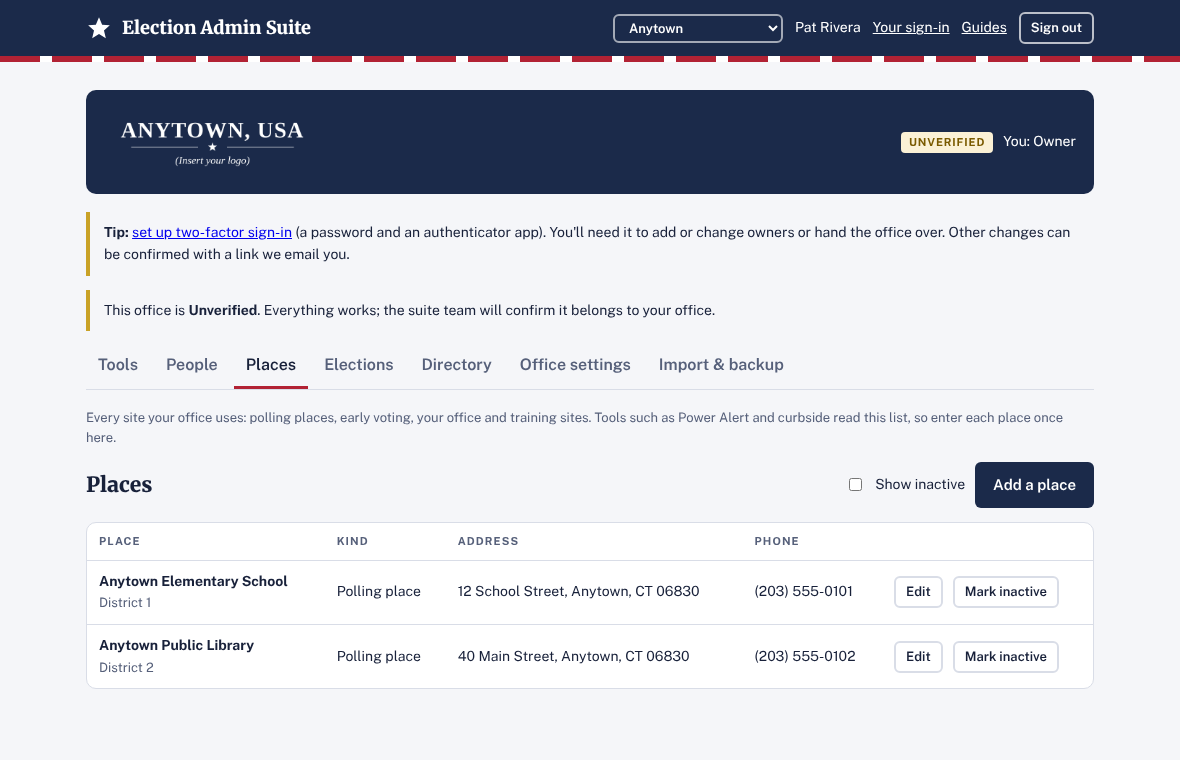Click the Sign out button

[x=1056, y=28]
